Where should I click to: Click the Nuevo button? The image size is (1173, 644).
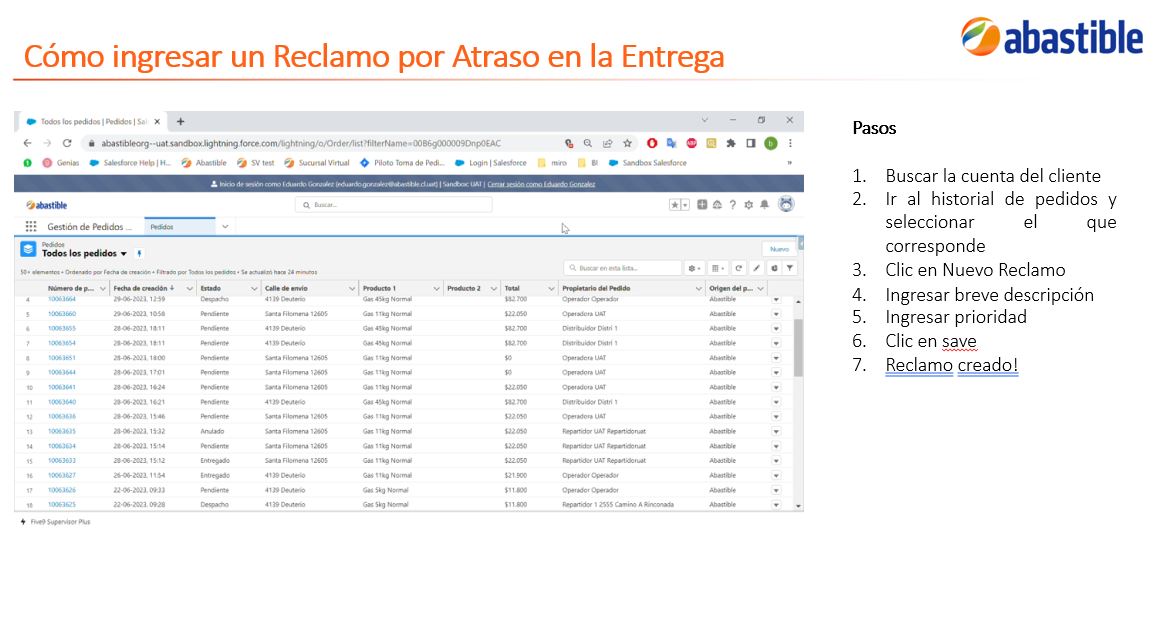tap(779, 249)
